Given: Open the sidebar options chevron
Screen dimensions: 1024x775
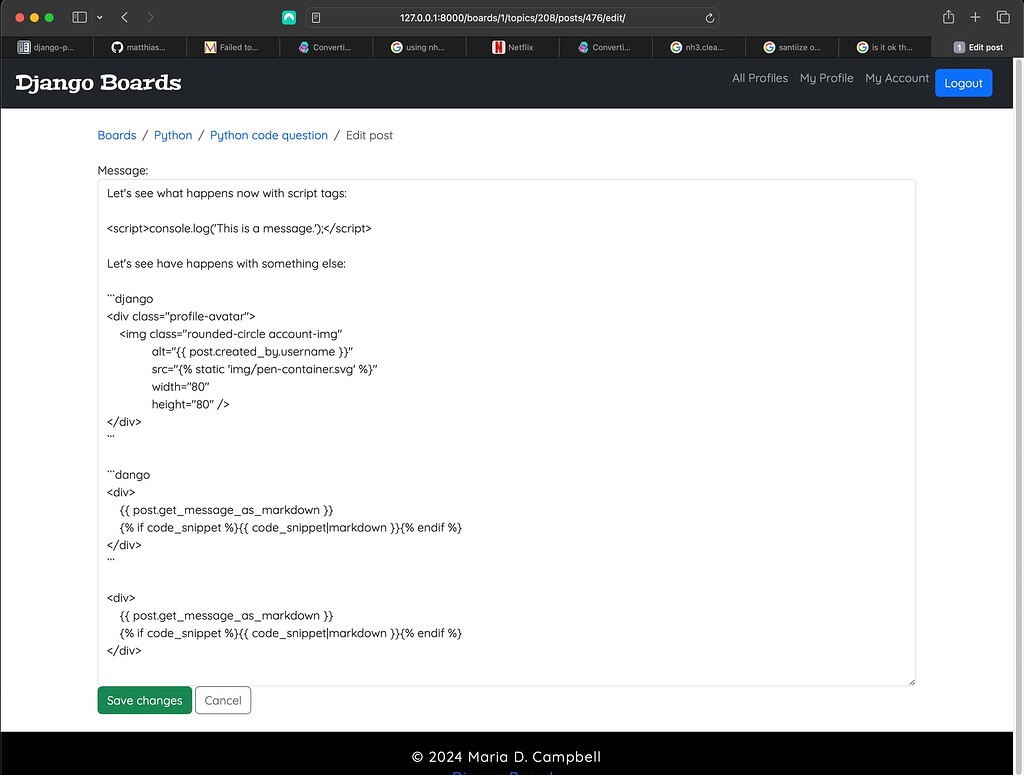Looking at the screenshot, I should click(x=100, y=17).
